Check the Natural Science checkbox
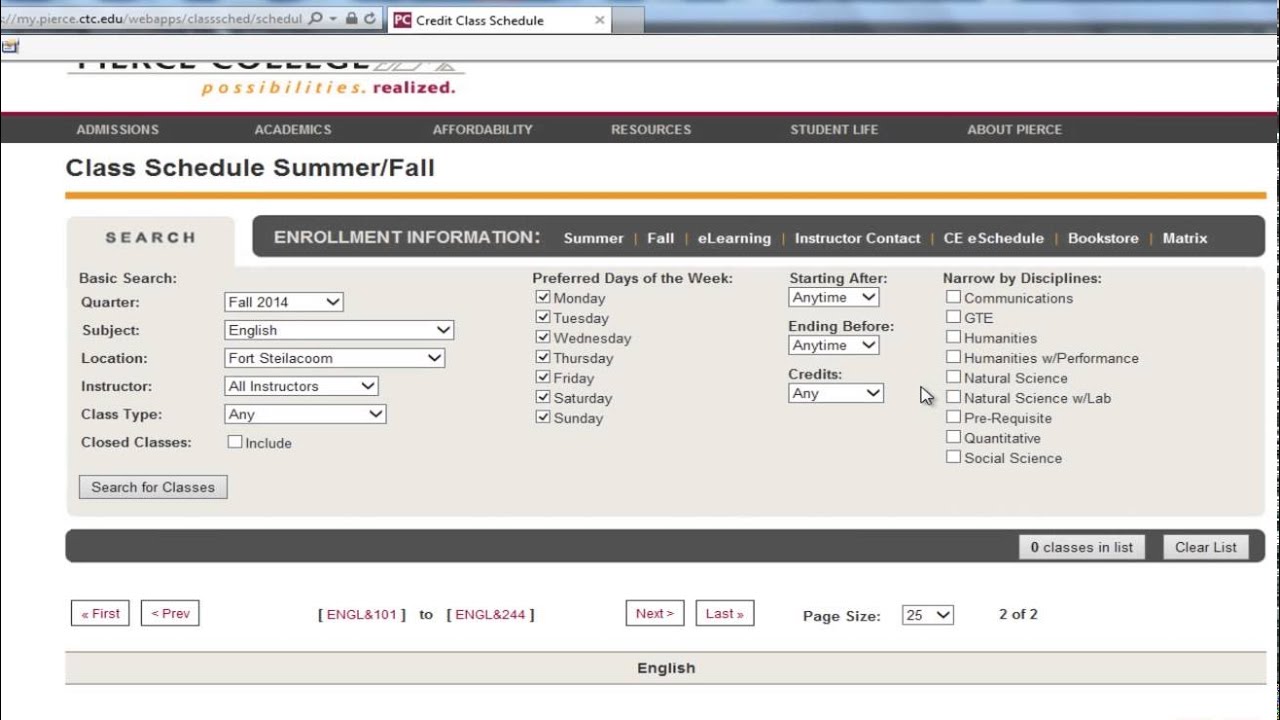This screenshot has height=720, width=1280. click(x=953, y=377)
